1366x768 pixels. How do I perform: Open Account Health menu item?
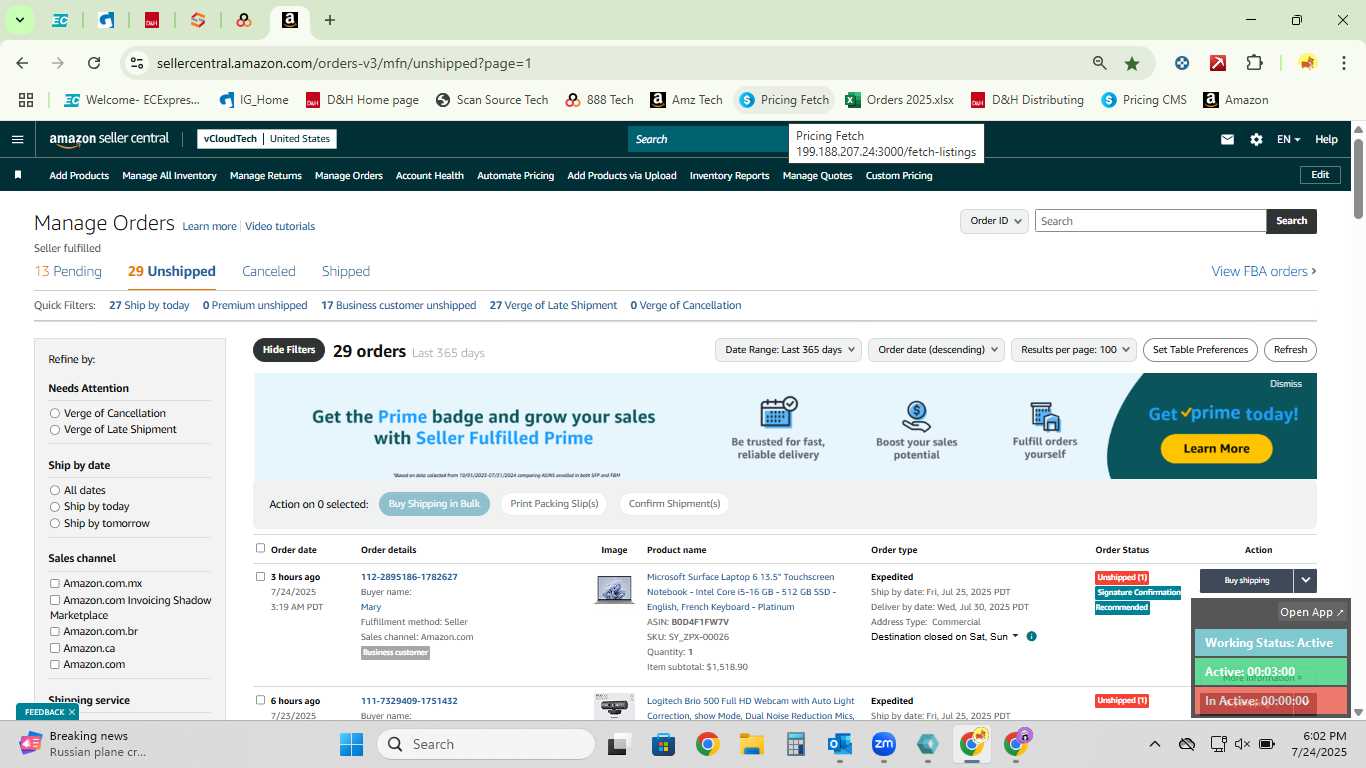(x=430, y=175)
